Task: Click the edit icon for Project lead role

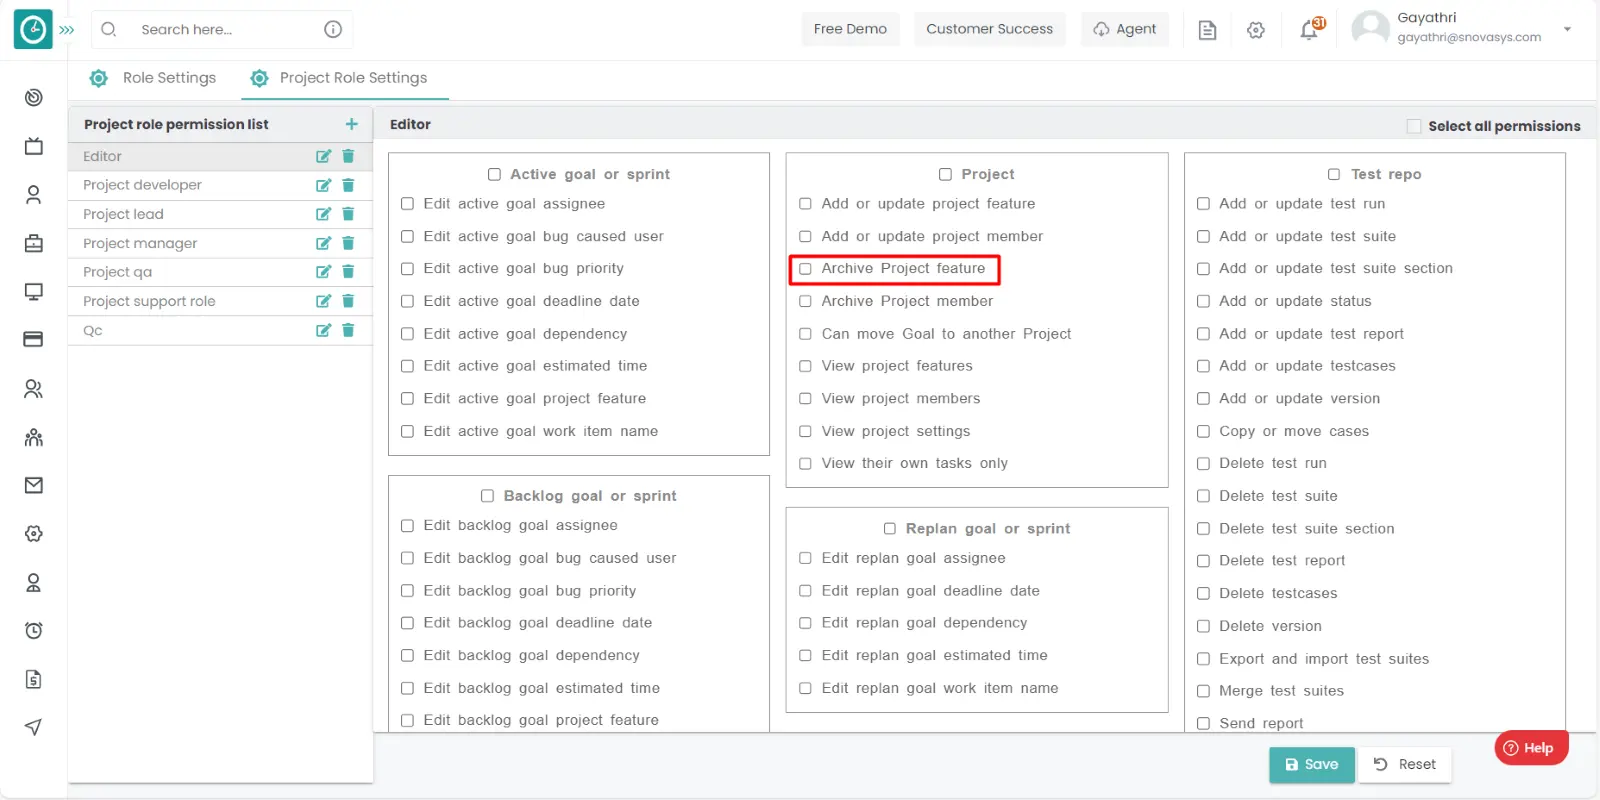Action: [x=323, y=214]
